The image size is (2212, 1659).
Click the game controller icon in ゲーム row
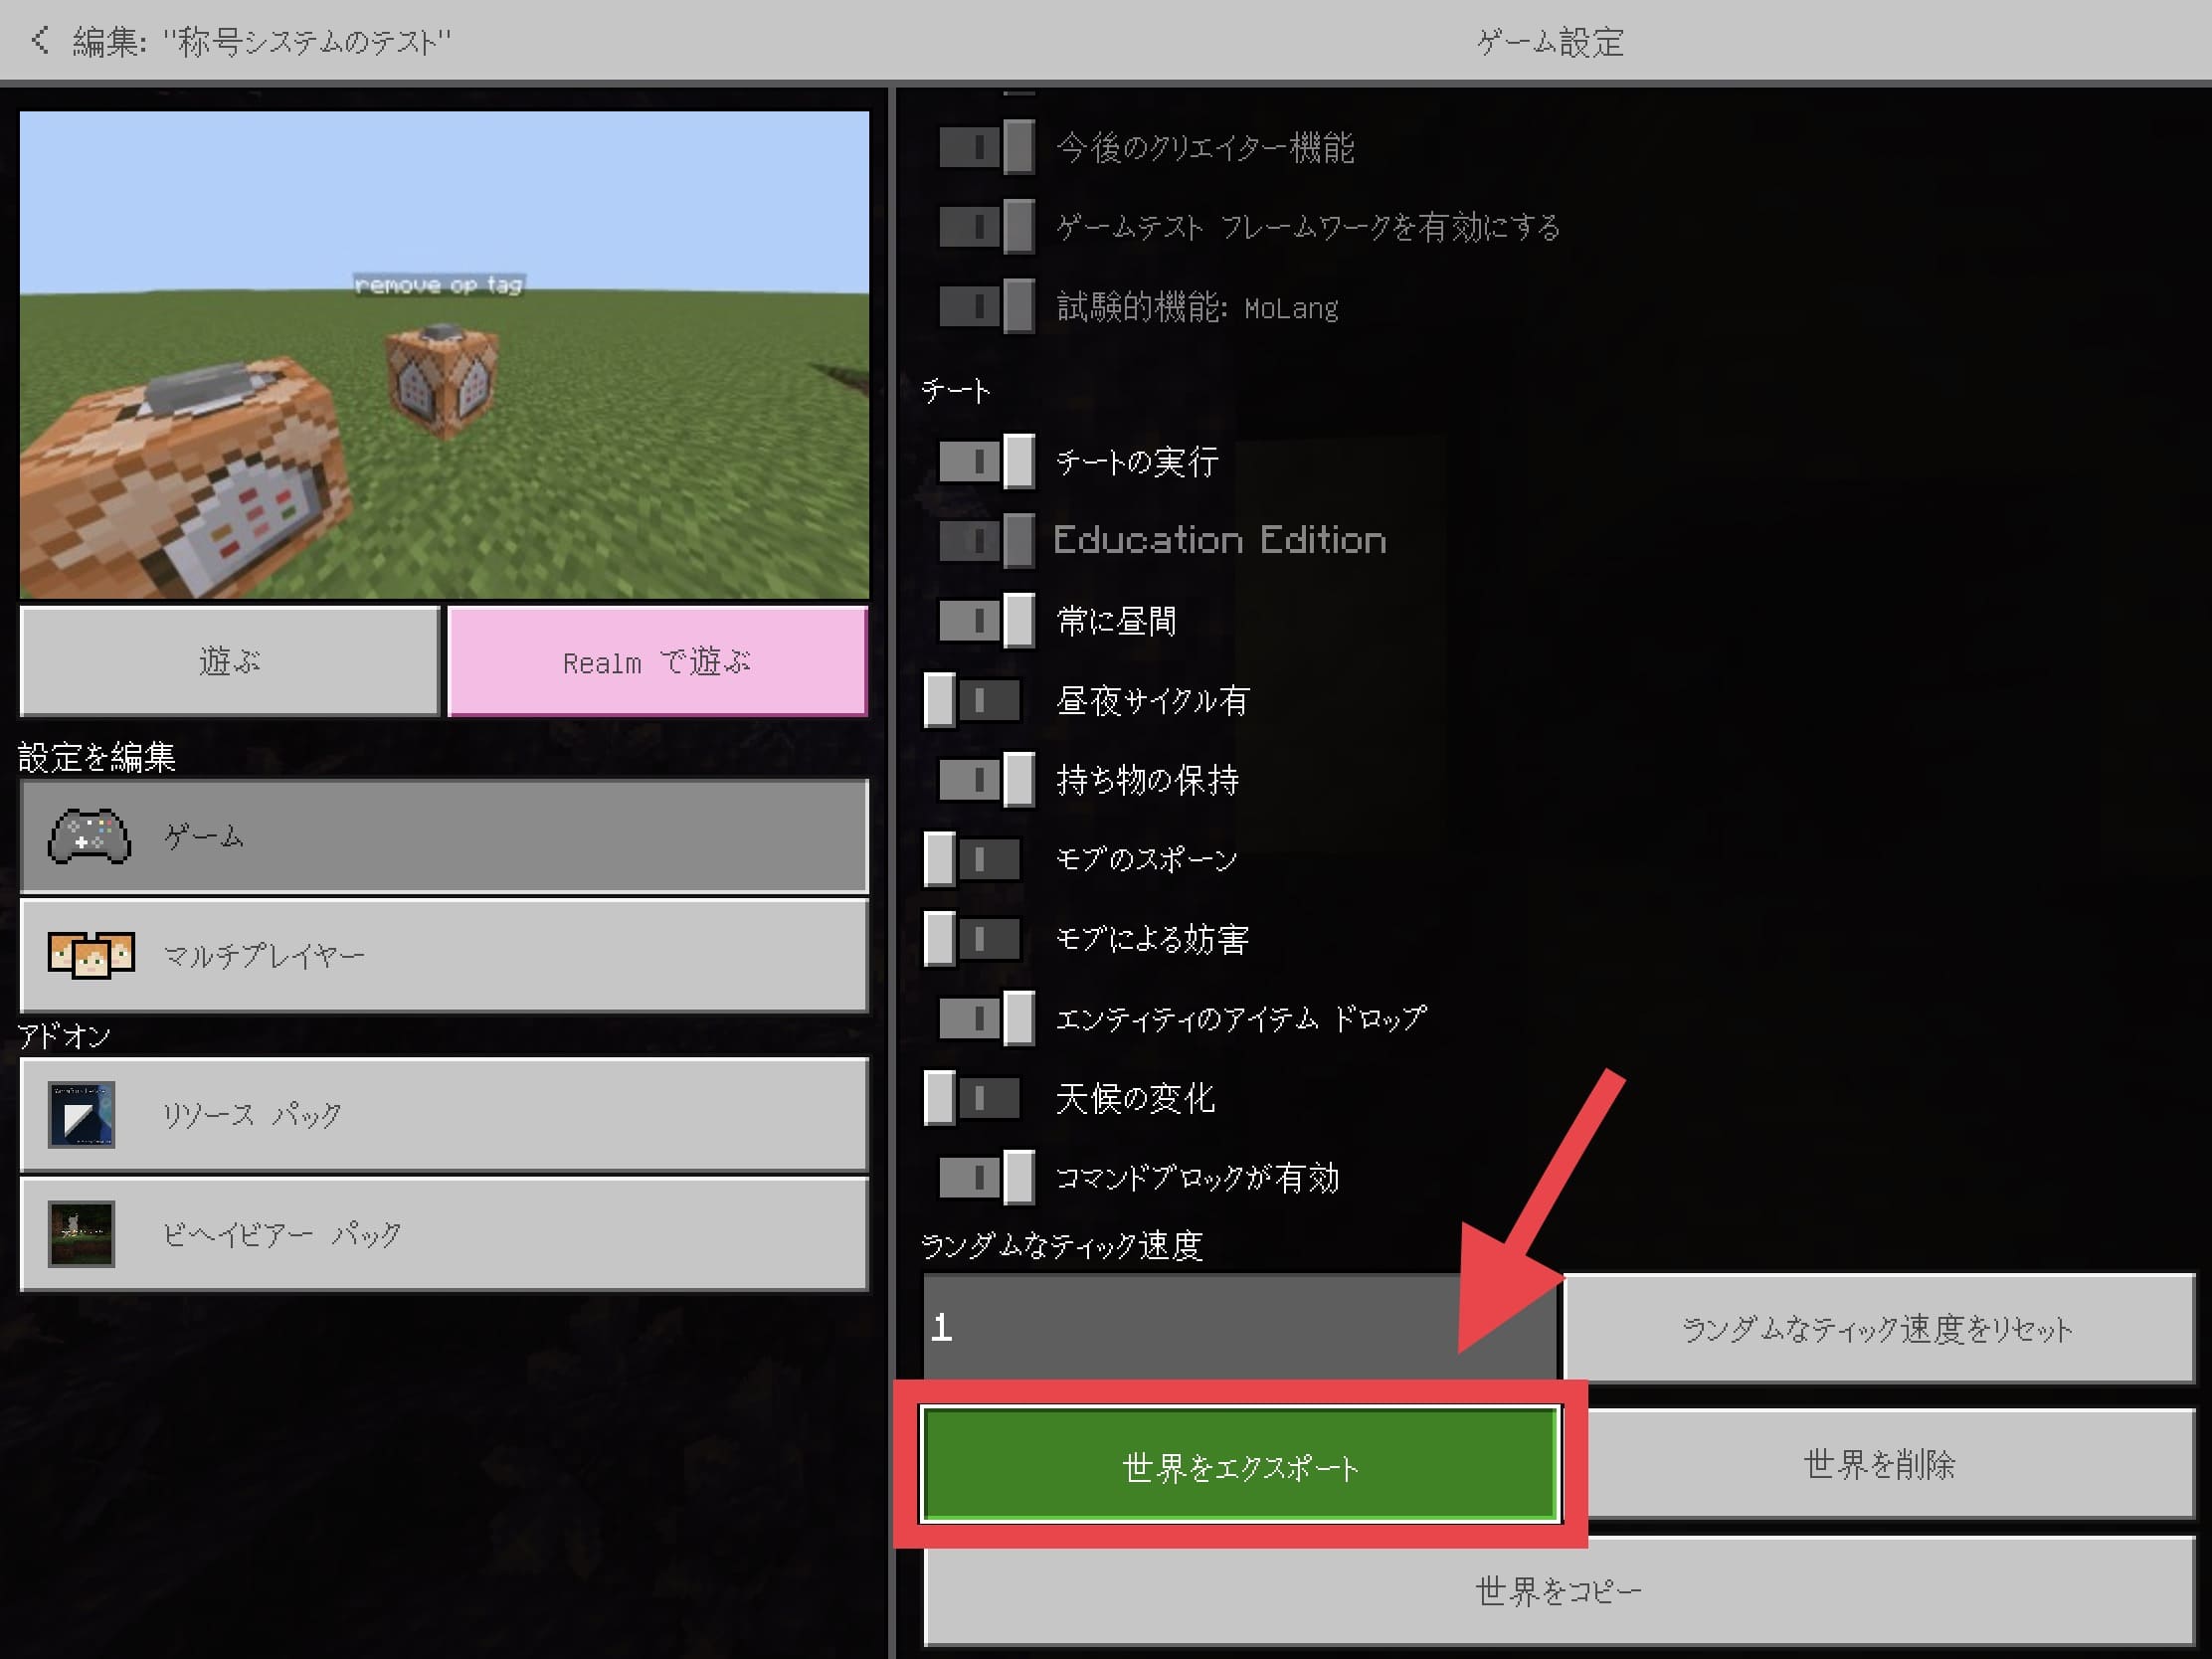click(89, 836)
